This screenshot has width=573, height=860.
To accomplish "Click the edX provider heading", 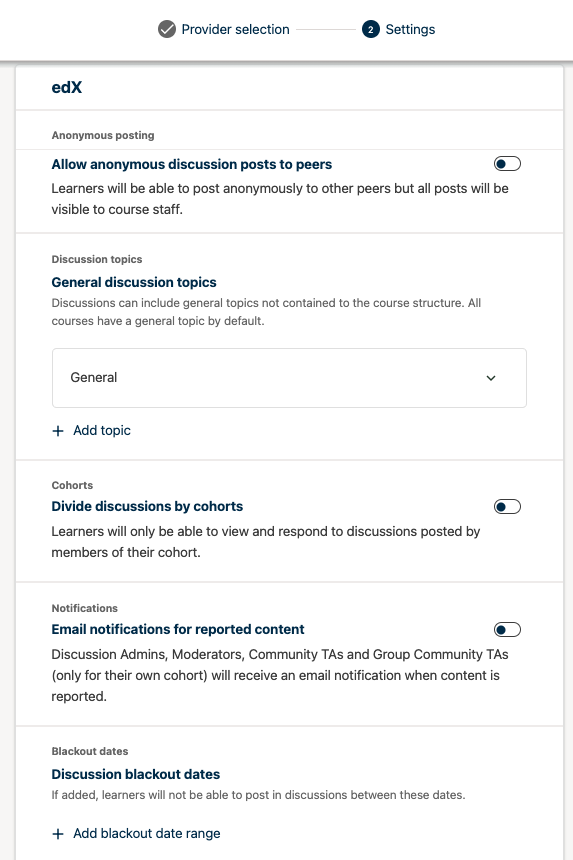I will coord(67,87).
